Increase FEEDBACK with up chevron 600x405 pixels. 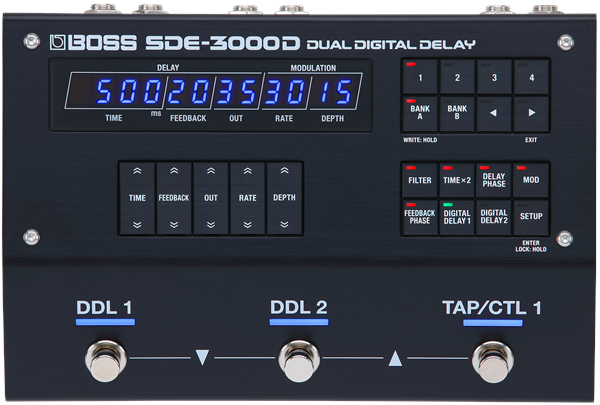click(x=174, y=171)
